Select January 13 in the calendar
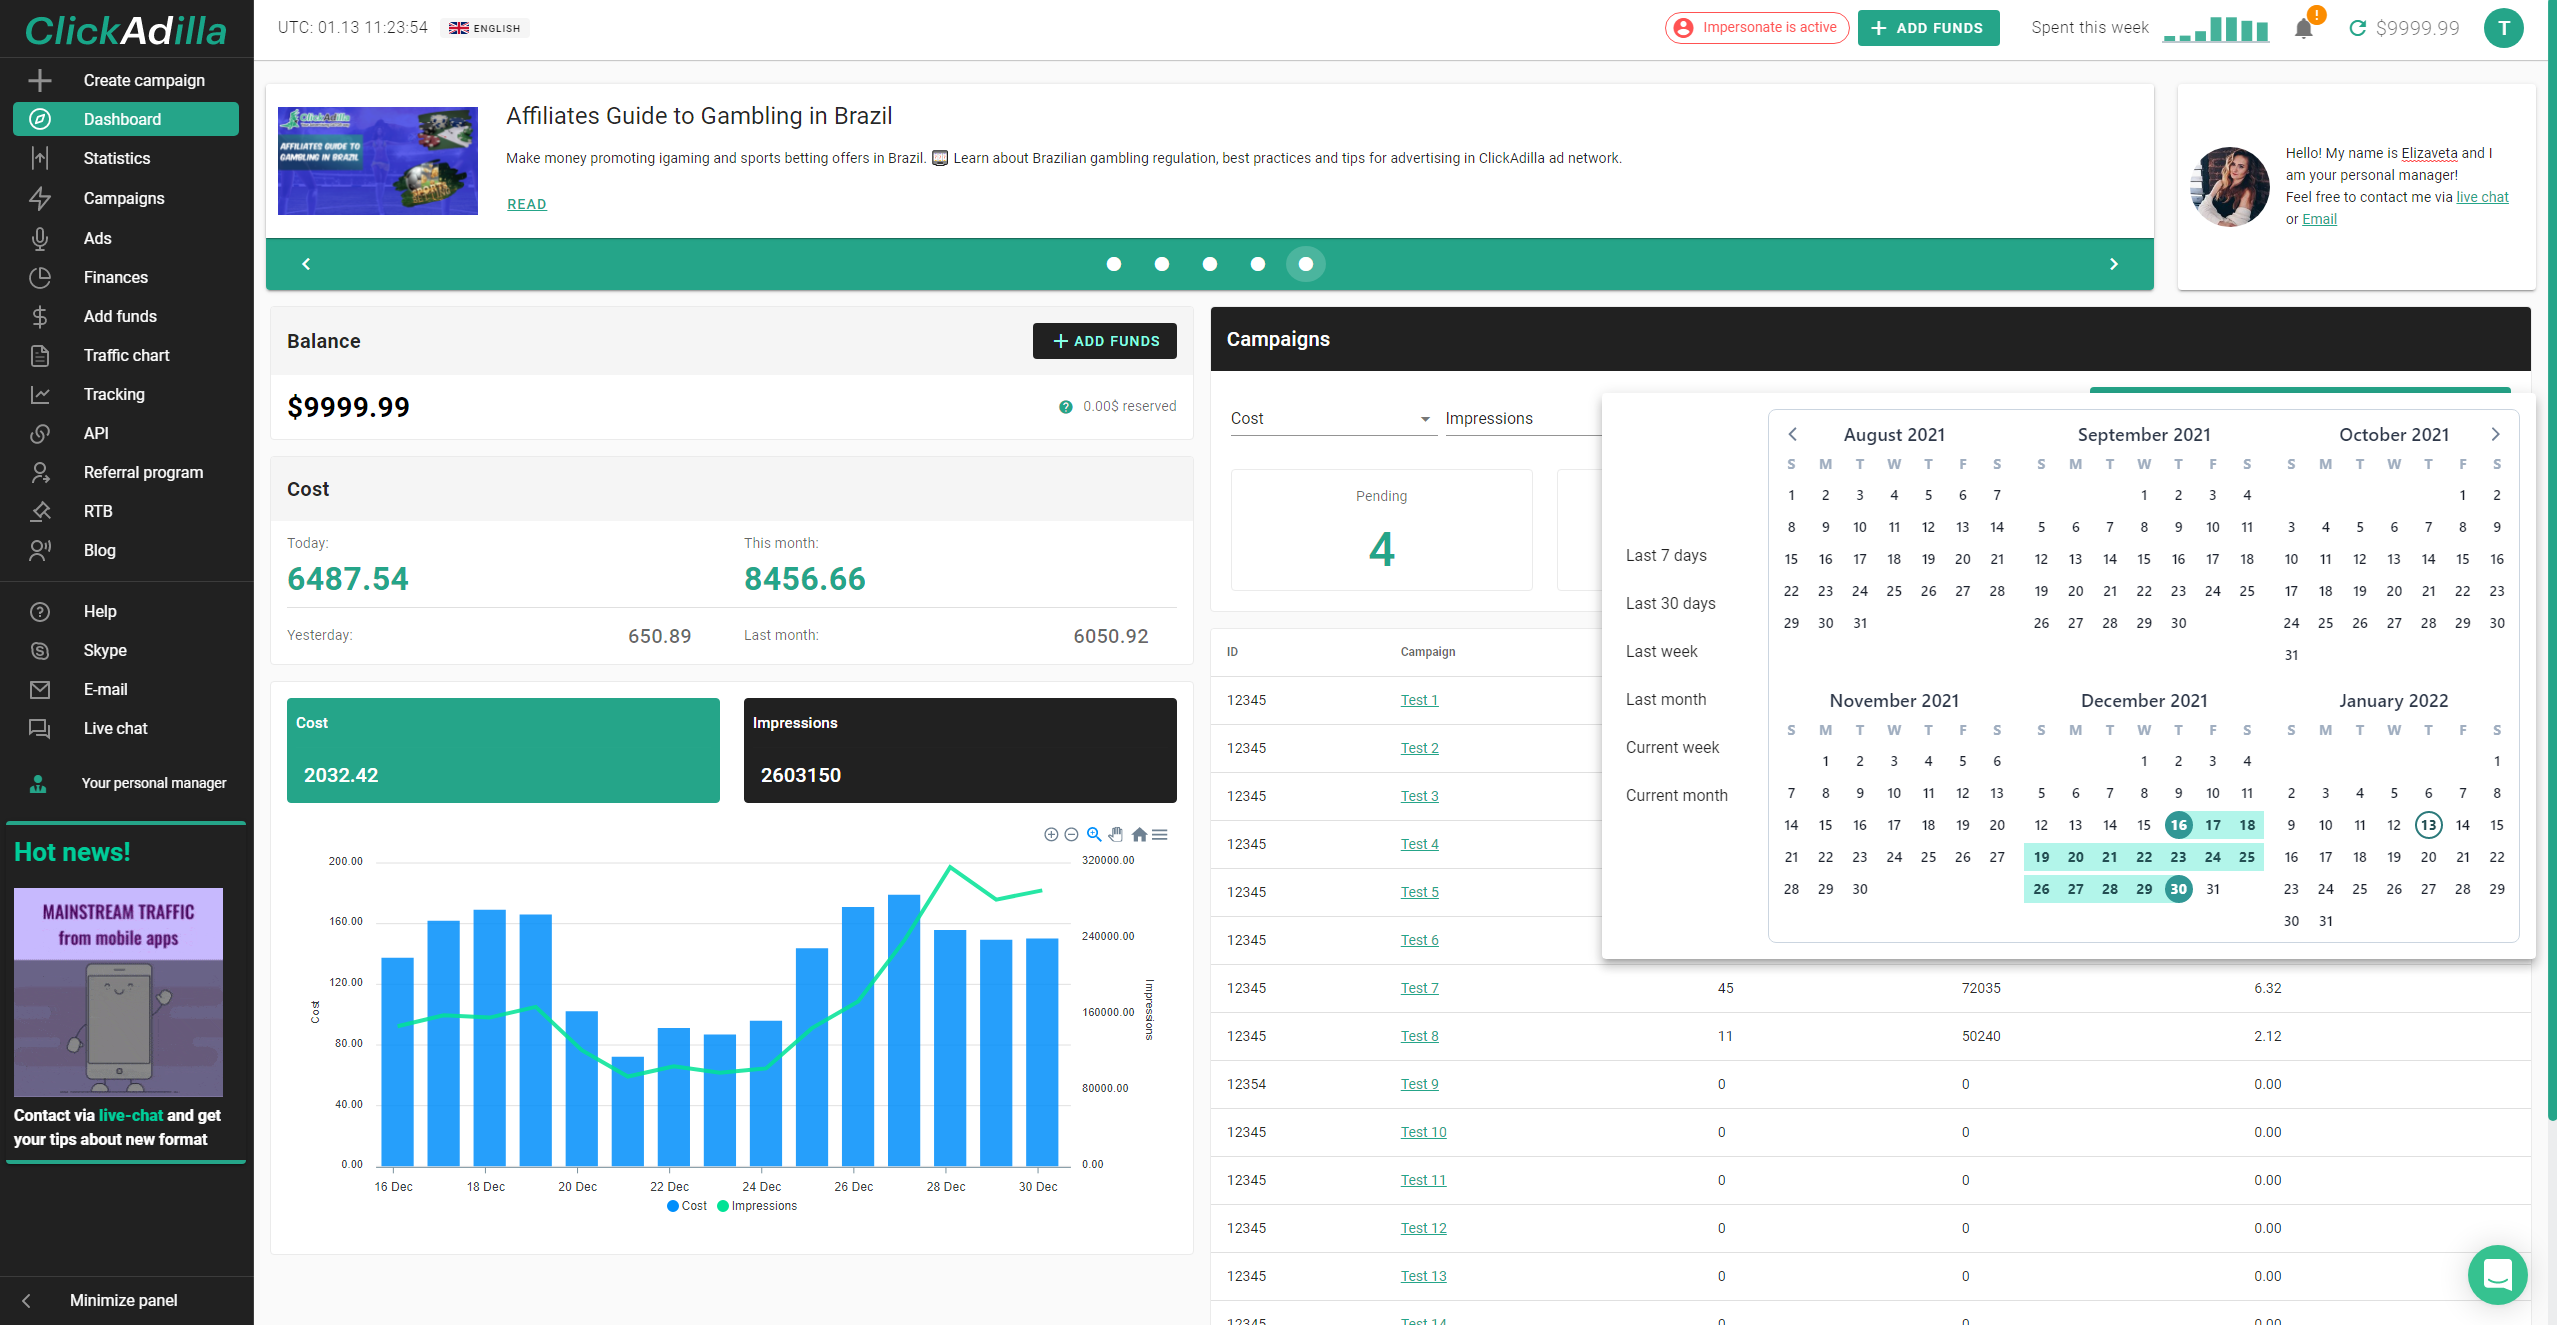 [x=2428, y=825]
